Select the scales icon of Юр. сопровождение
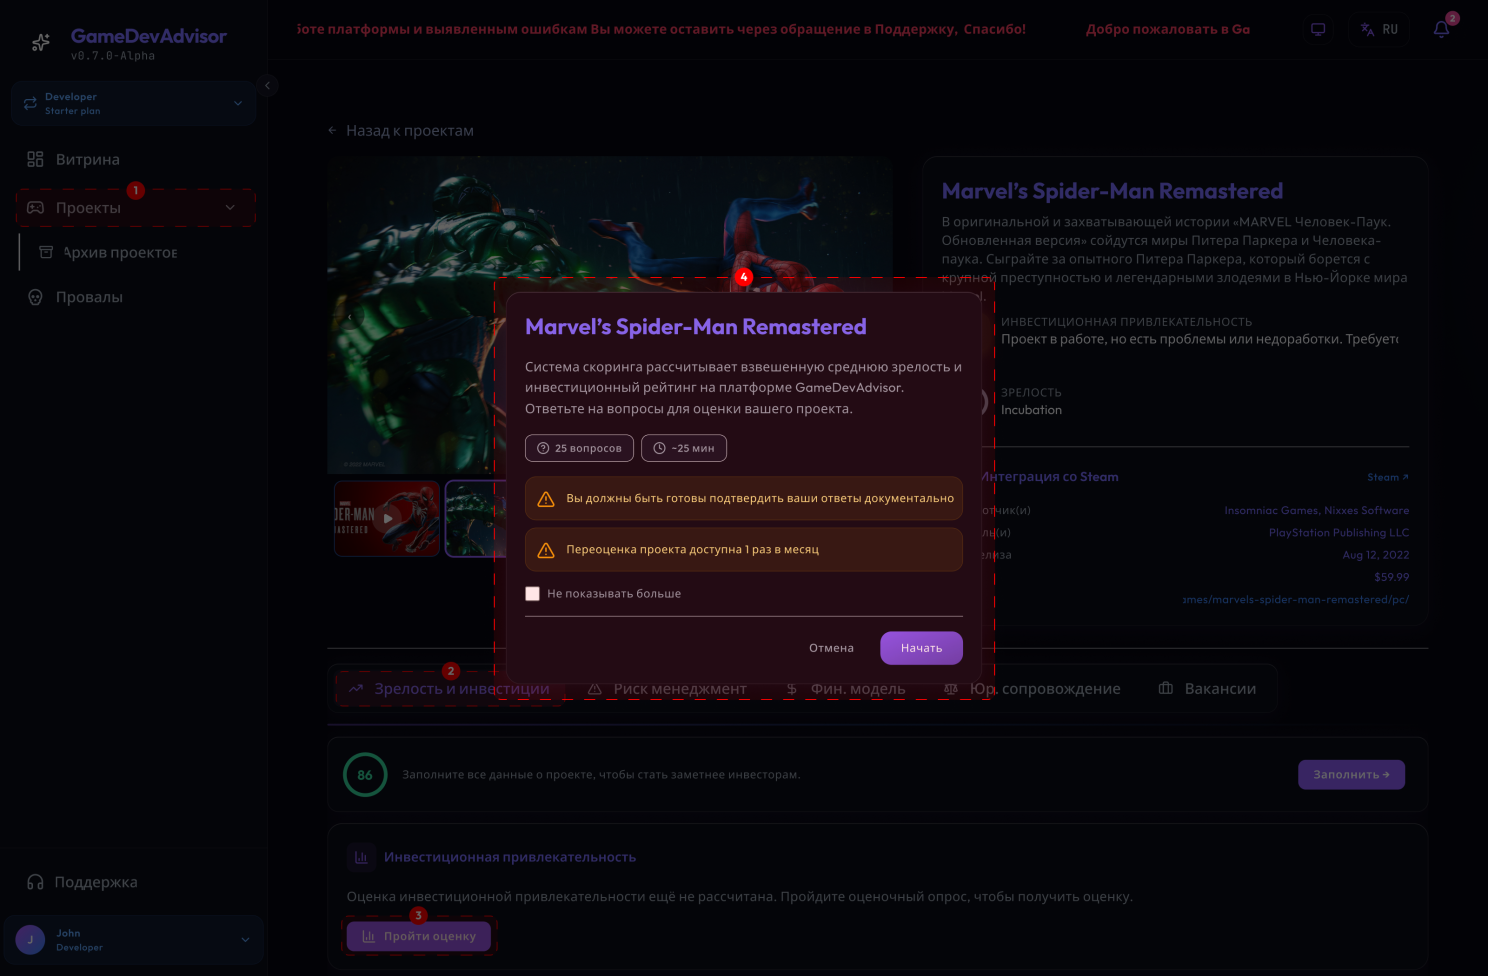The width and height of the screenshot is (1488, 976). (950, 689)
